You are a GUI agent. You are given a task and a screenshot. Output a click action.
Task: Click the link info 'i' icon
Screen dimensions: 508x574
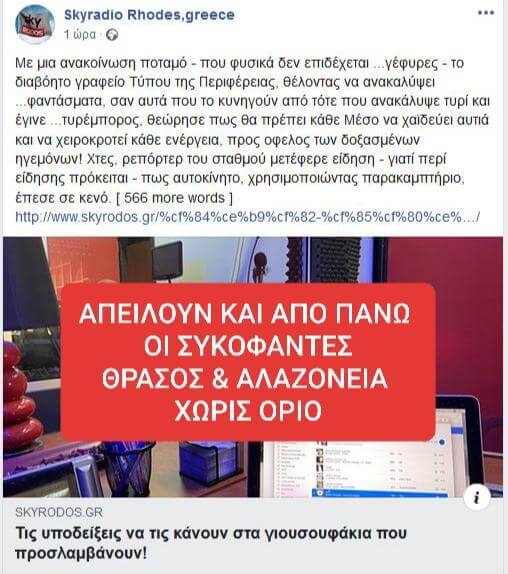477,497
